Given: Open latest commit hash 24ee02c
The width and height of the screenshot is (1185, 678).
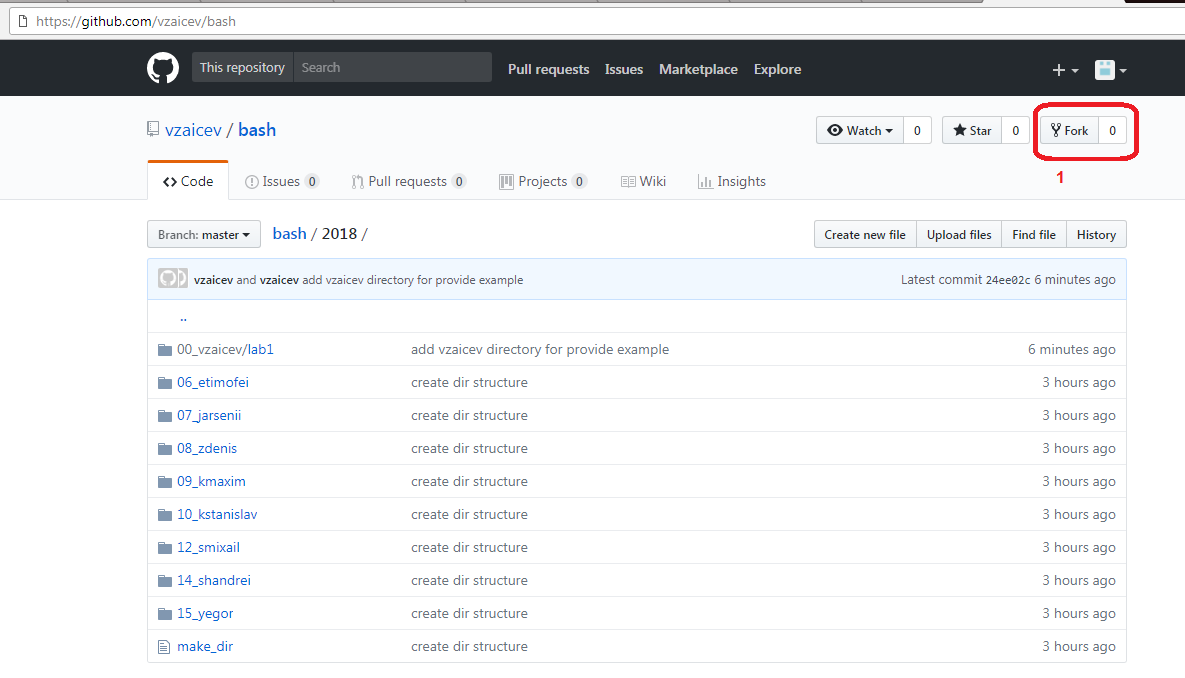Looking at the screenshot, I should pos(1007,280).
